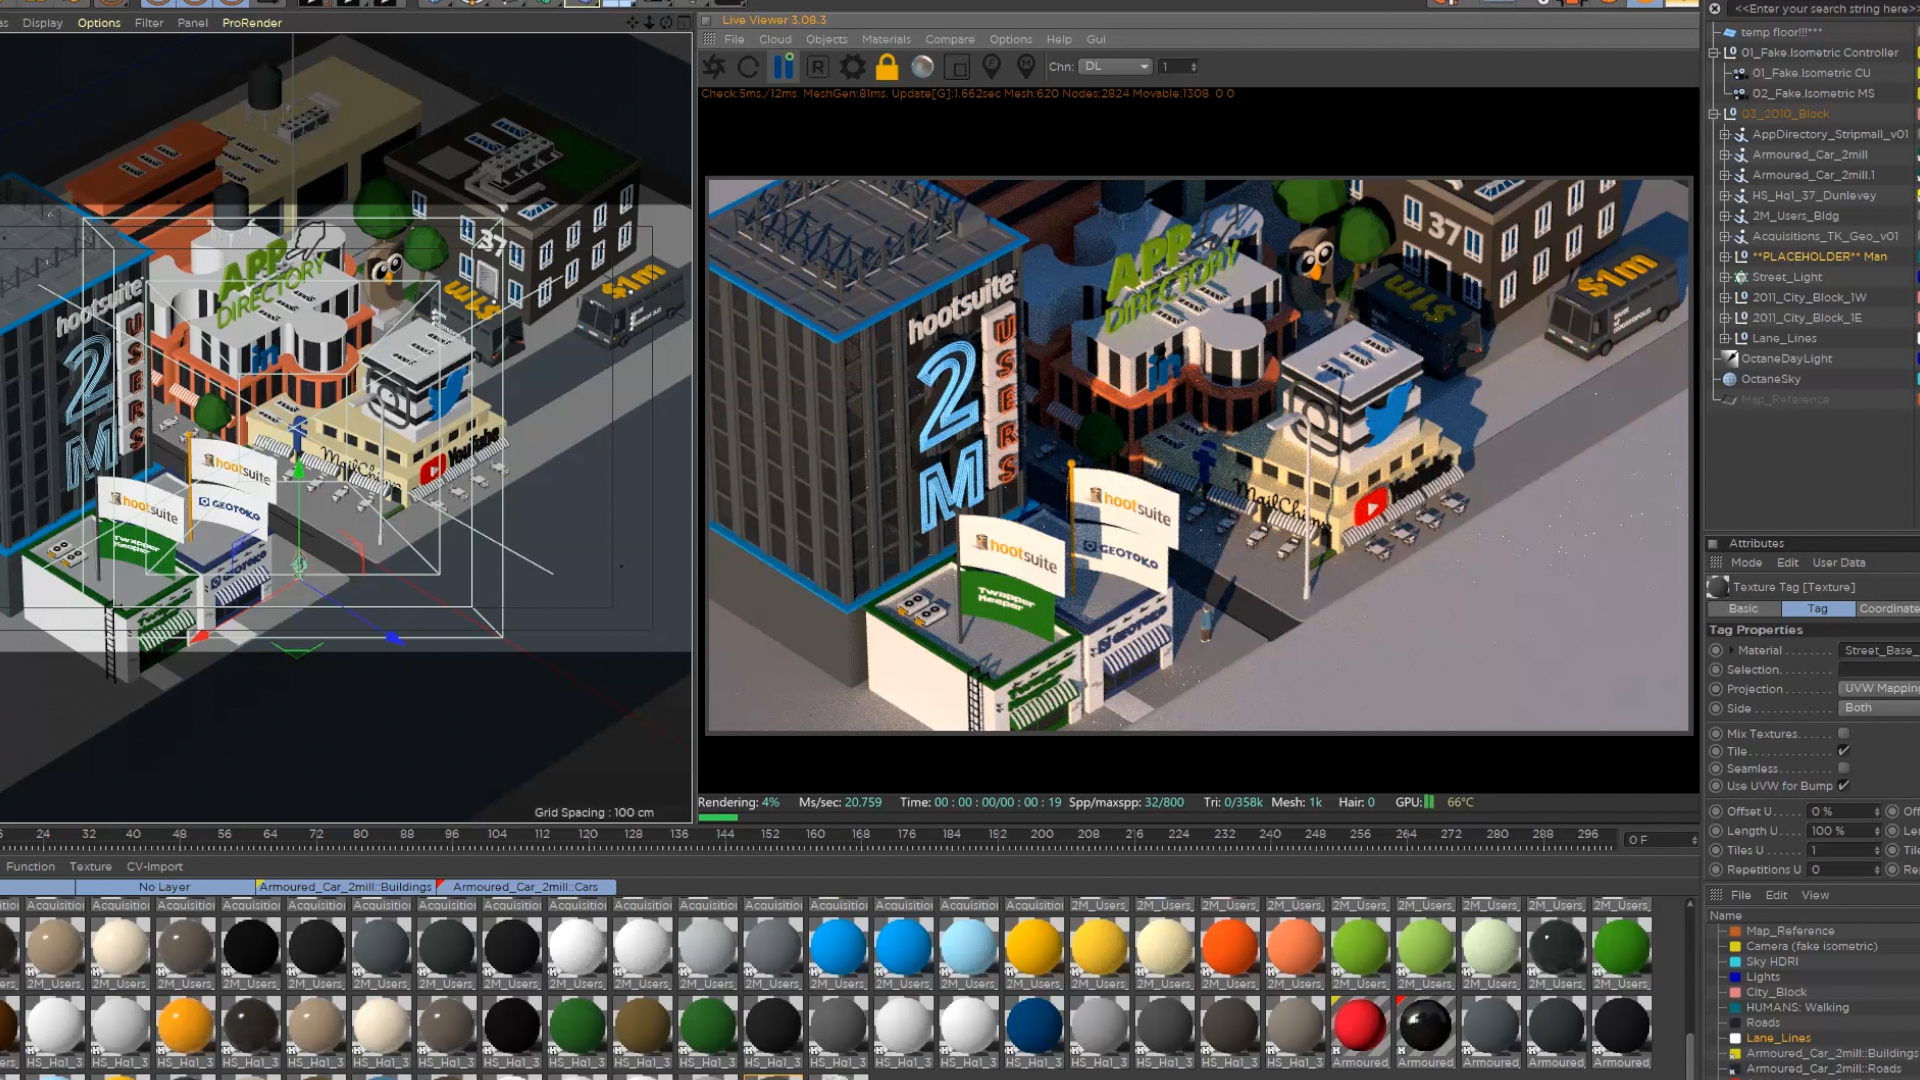
Task: Open the Side Both dropdown
Action: tap(1878, 707)
